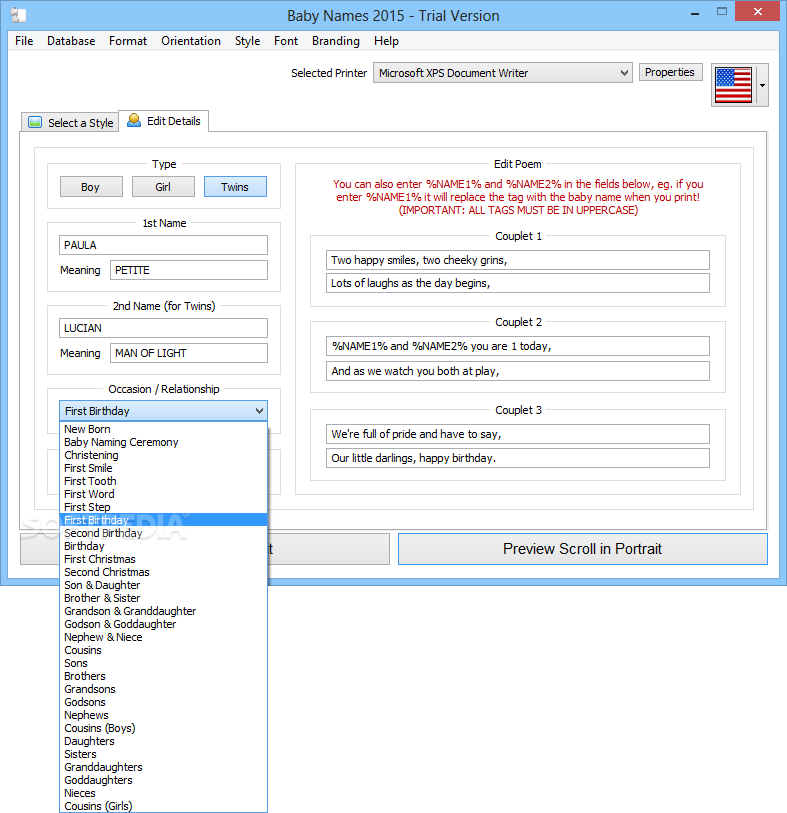Select Son & Daughter option
The image size is (787, 813).
click(x=163, y=585)
